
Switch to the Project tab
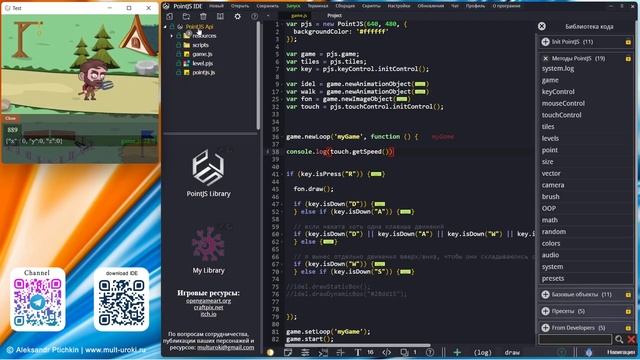tap(334, 16)
